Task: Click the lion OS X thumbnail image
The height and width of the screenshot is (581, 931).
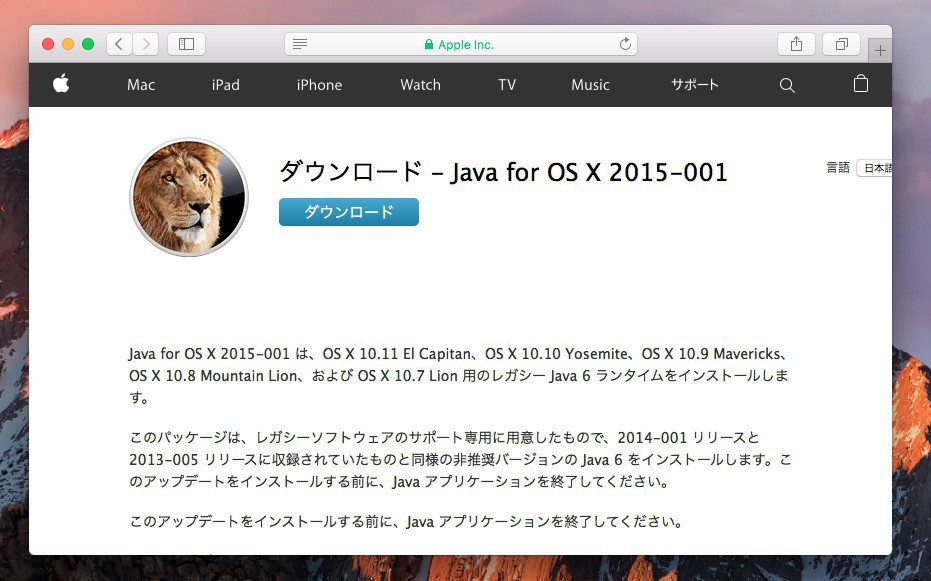Action: click(x=189, y=197)
